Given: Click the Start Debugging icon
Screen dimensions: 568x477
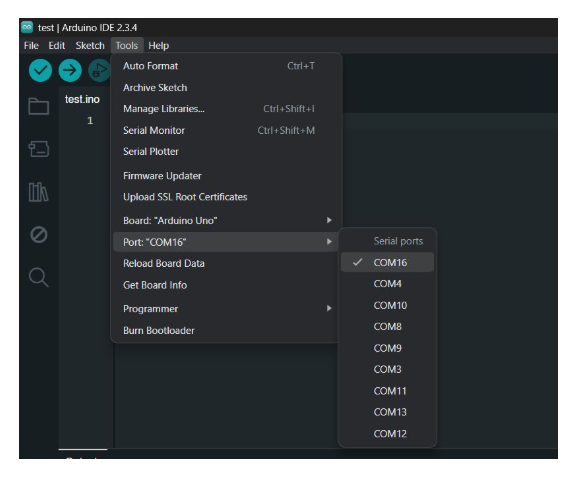Looking at the screenshot, I should [99, 70].
